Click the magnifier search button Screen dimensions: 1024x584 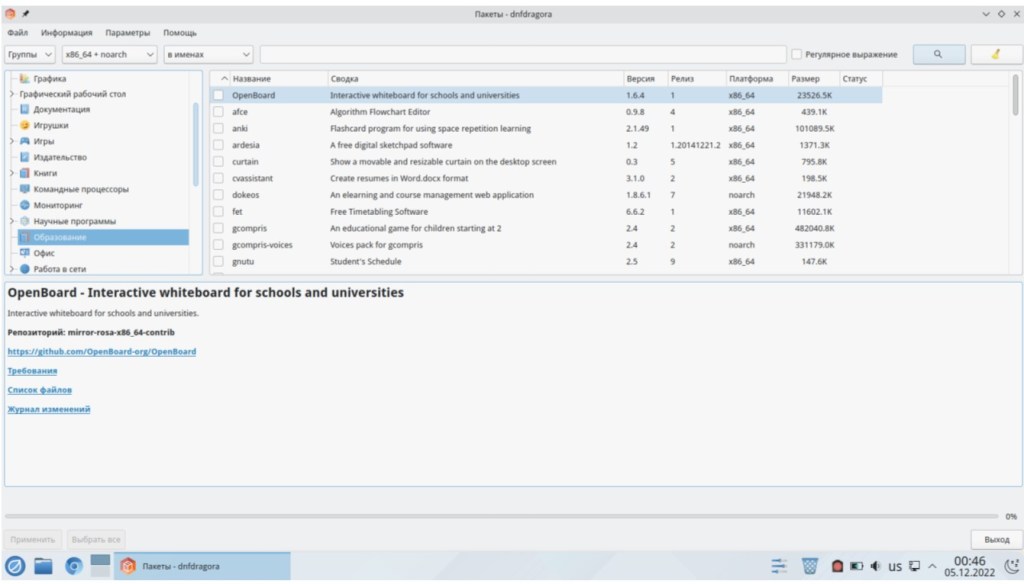937,54
